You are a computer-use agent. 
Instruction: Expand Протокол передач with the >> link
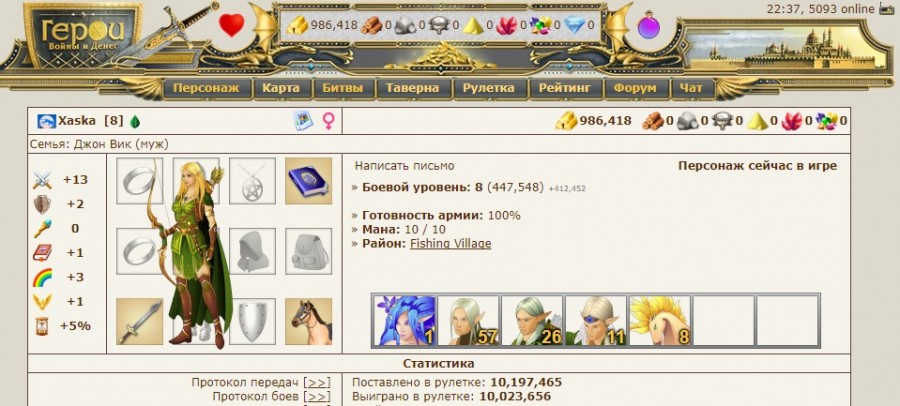coord(317,382)
